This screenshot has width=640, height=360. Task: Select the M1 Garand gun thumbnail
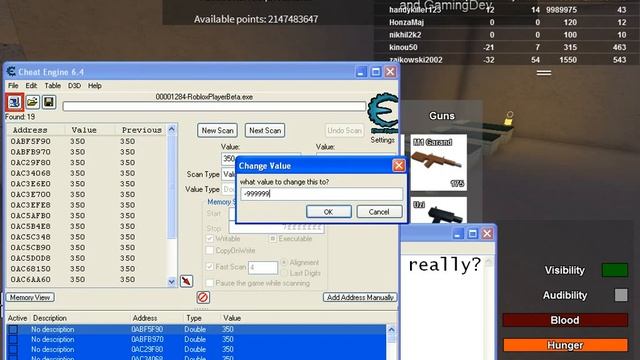[438, 162]
